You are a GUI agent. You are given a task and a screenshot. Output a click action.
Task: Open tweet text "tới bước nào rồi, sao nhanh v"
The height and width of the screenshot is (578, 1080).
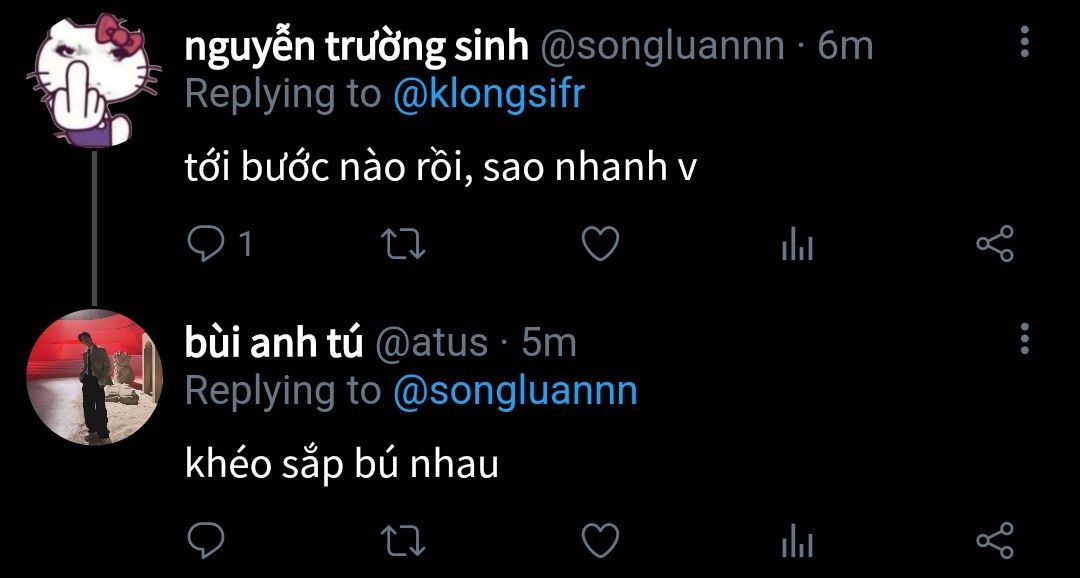click(441, 169)
